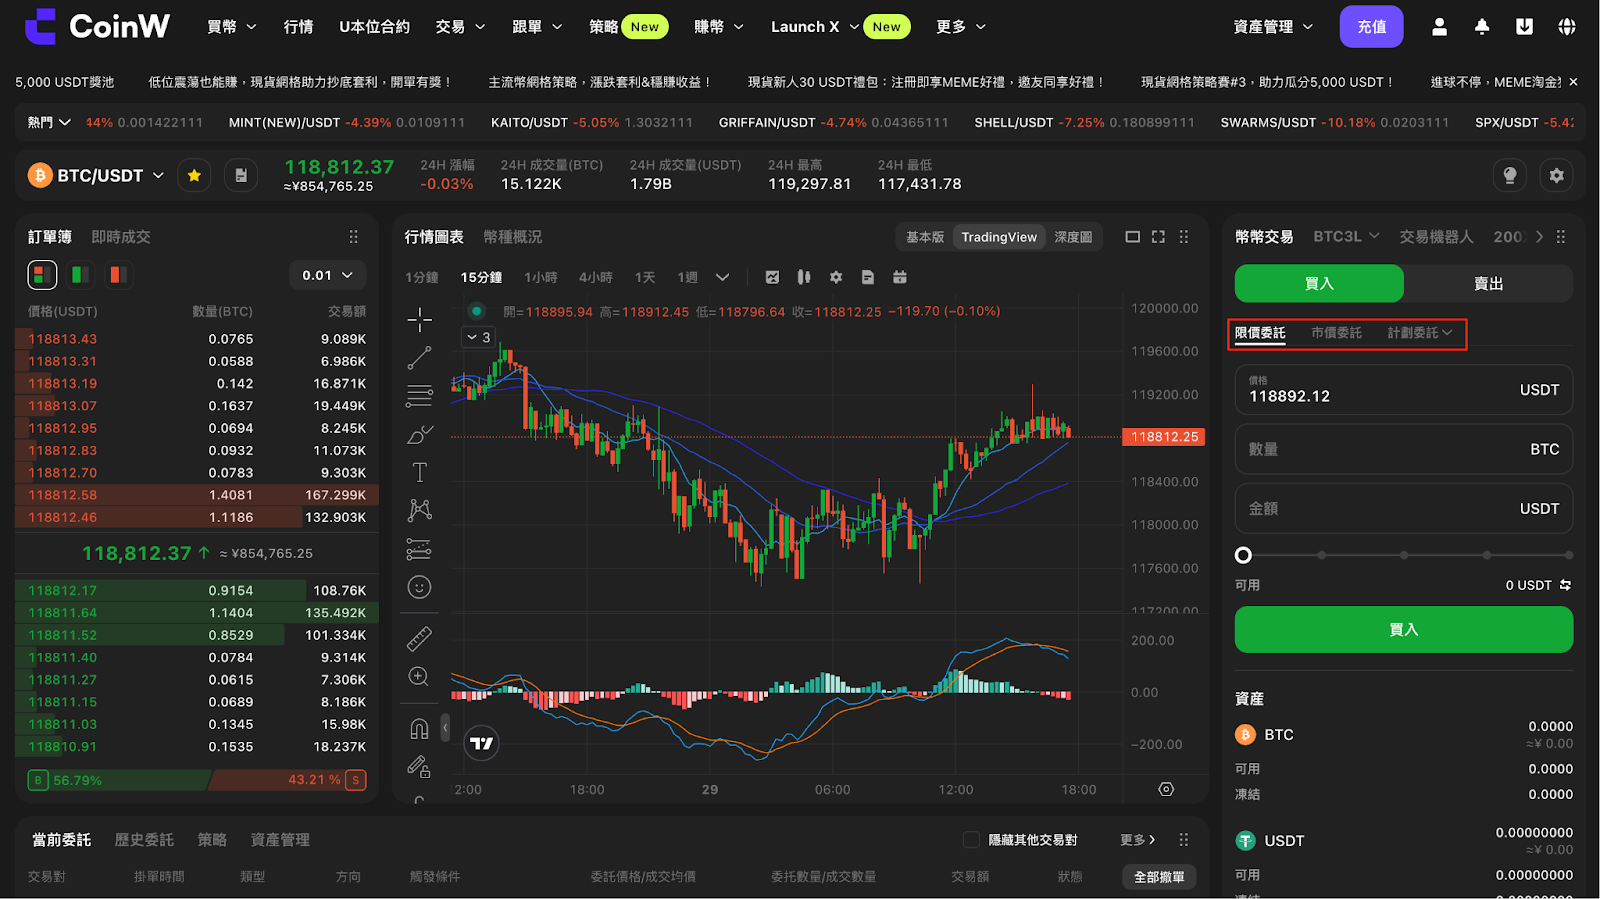
Task: Open chart settings gear in toolbar
Action: [x=836, y=277]
